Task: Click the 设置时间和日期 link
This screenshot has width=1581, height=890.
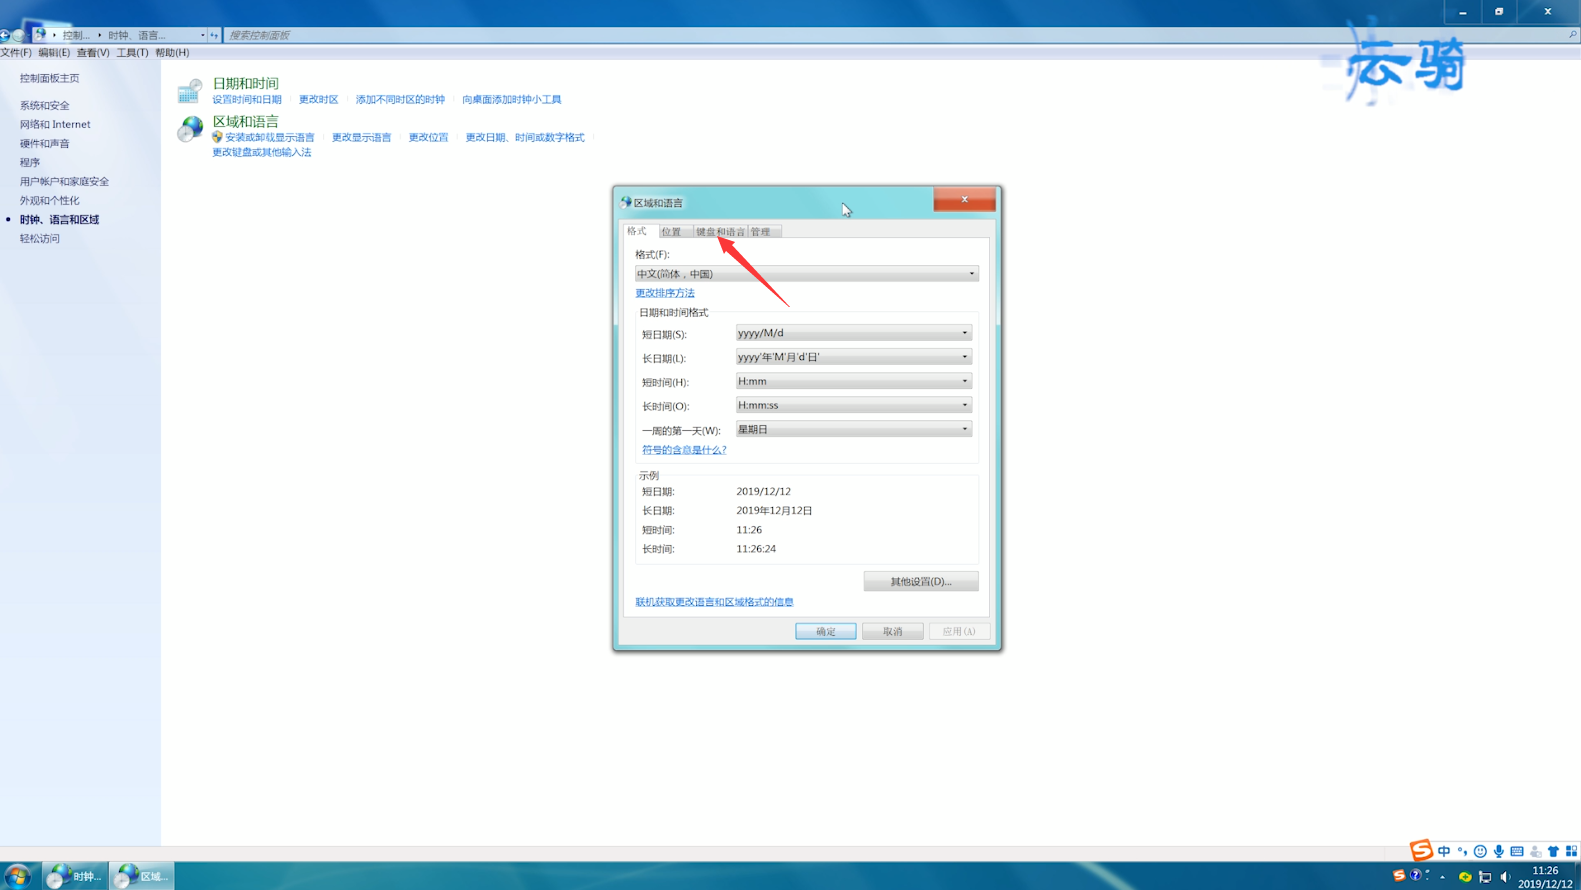Action: point(247,99)
